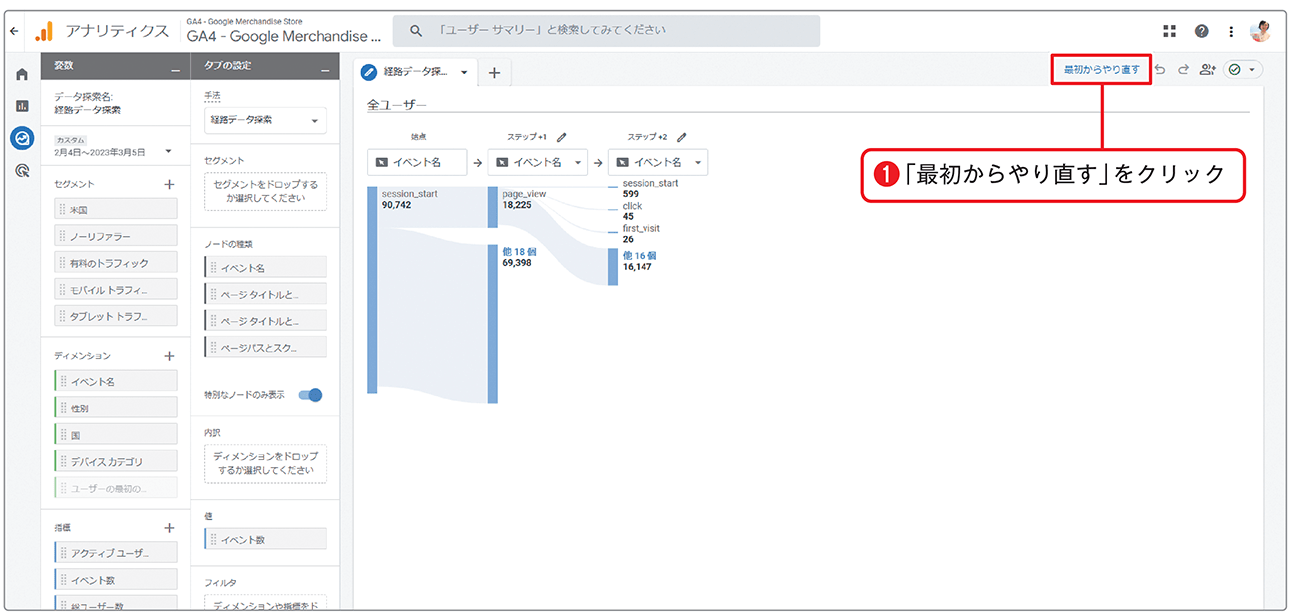
Task: Minimize the 変数 panel
Action: click(x=176, y=69)
